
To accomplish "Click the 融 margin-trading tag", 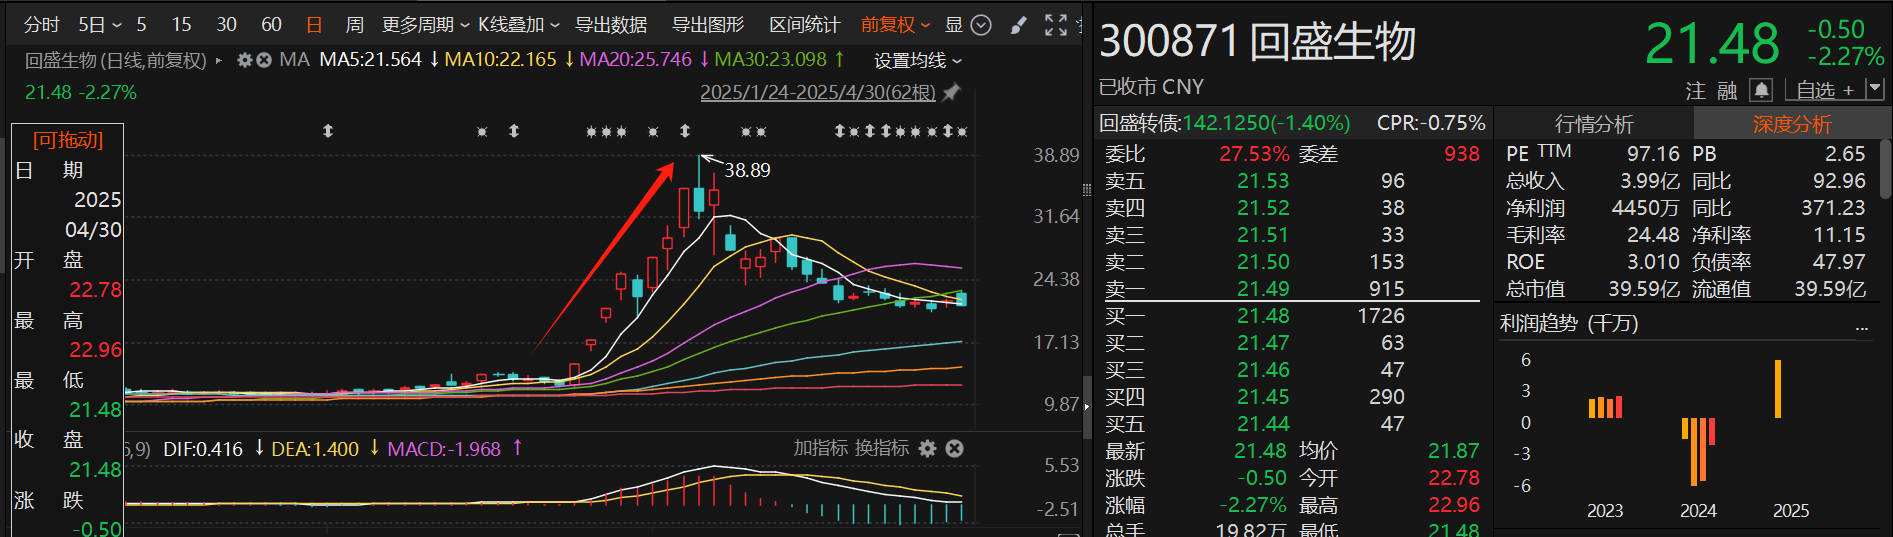I will (1728, 91).
